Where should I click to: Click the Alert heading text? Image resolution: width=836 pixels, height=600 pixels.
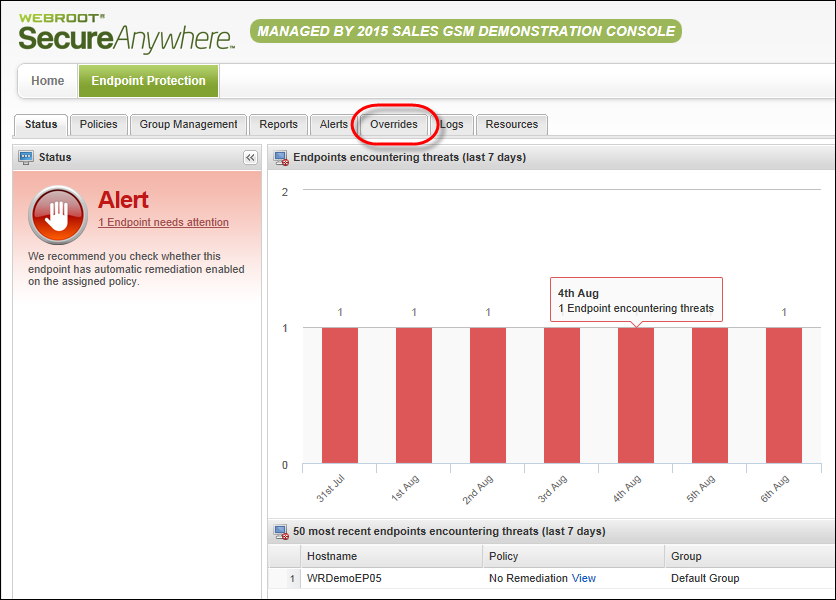coord(123,200)
